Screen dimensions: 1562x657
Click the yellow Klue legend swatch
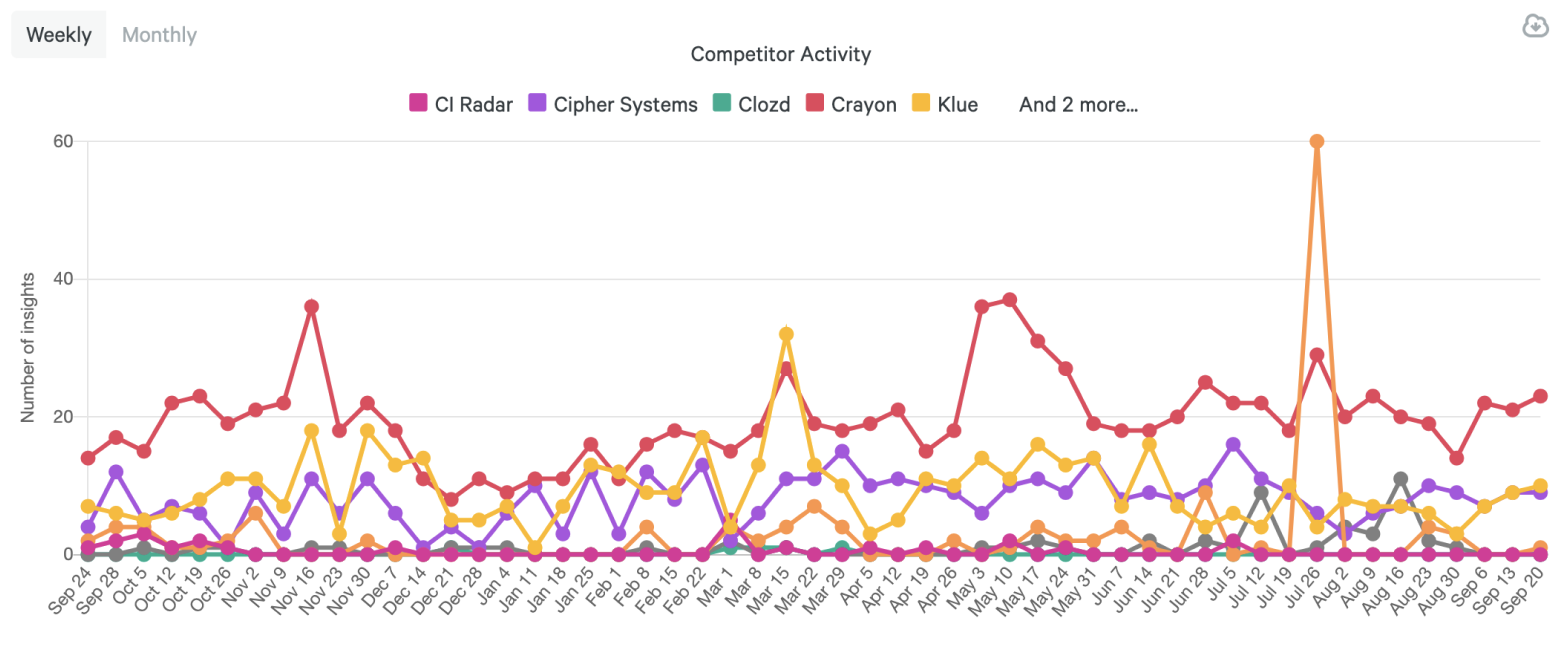click(922, 104)
